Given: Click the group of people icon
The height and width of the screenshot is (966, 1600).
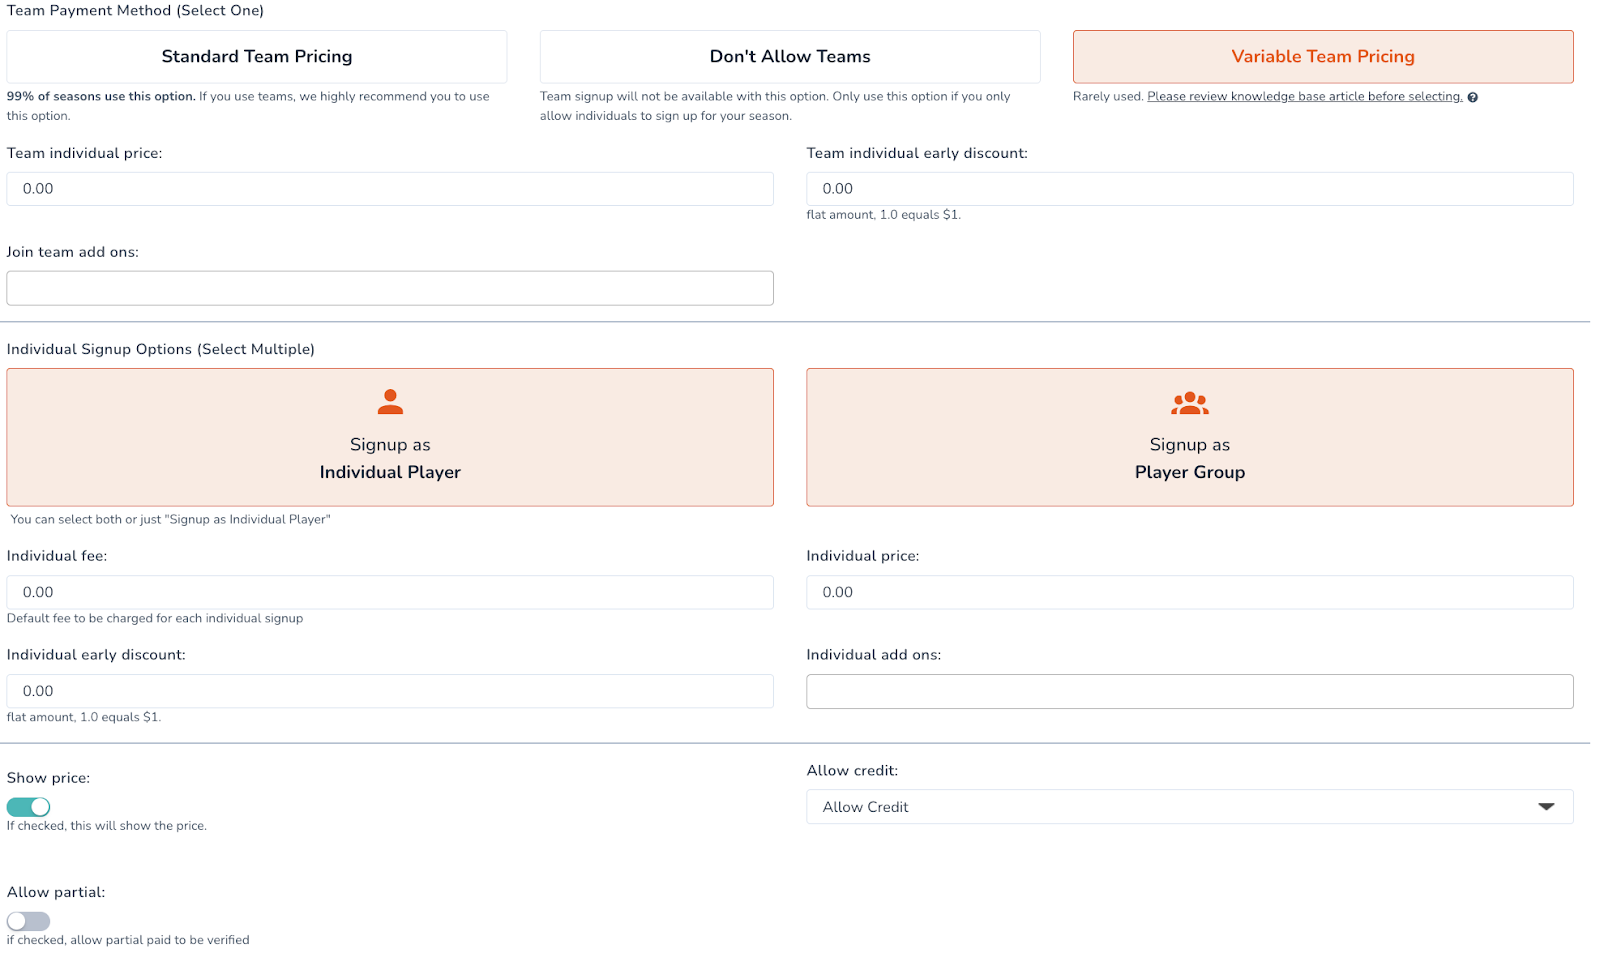Looking at the screenshot, I should [x=1190, y=403].
